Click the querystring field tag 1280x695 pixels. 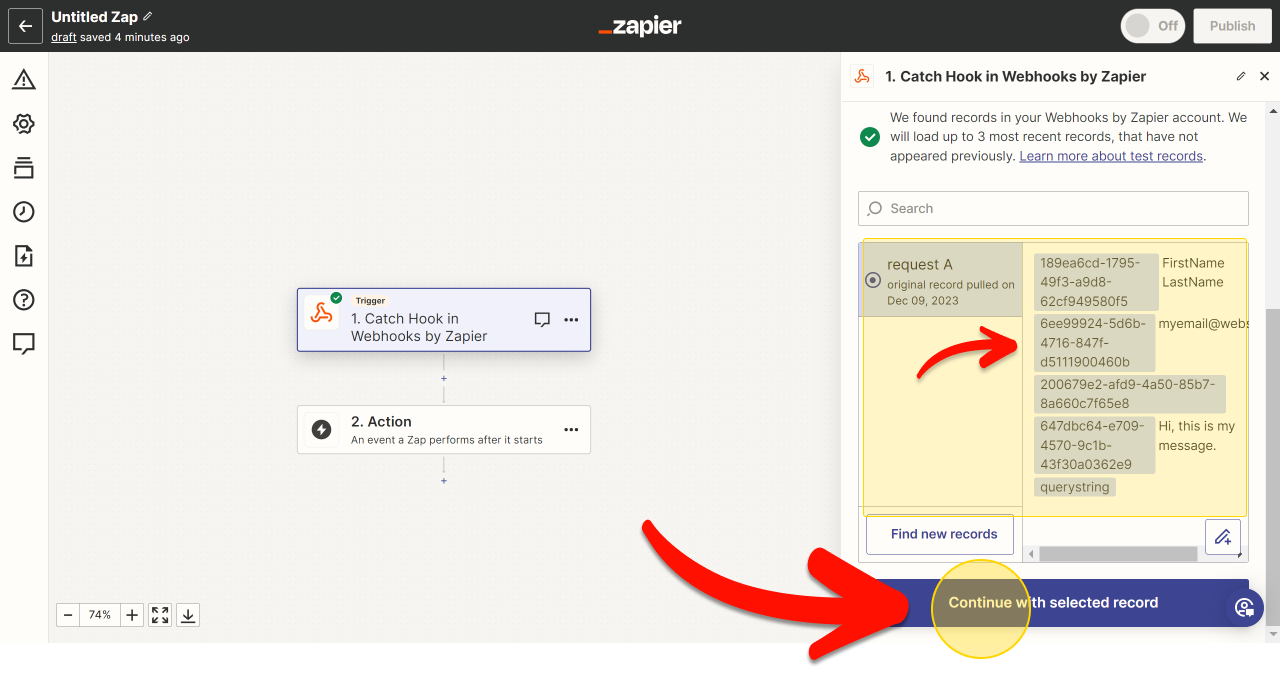point(1075,487)
